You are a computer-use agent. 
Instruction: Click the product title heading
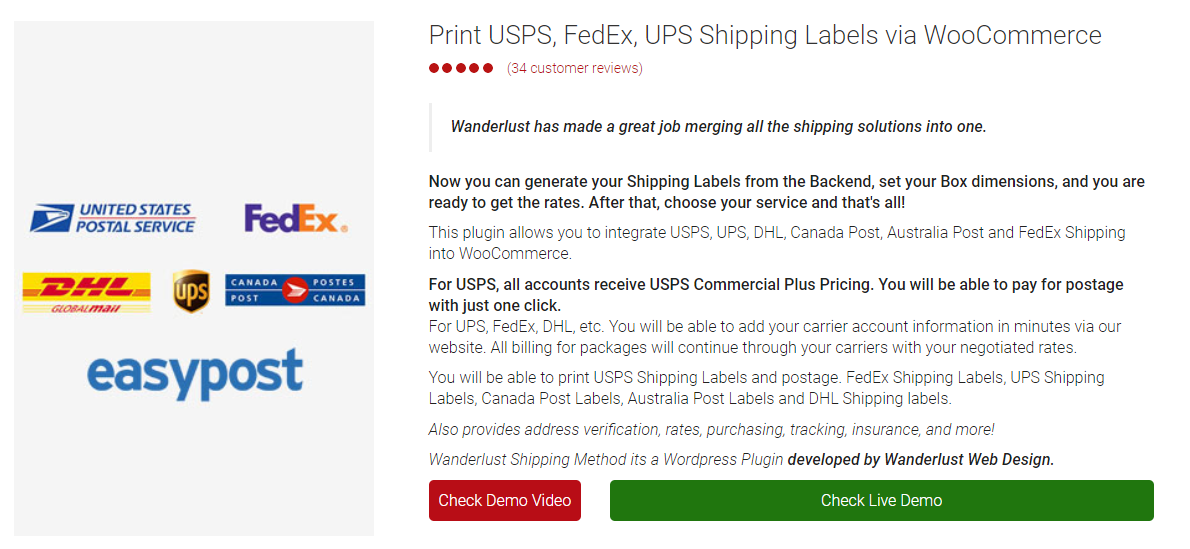point(765,35)
